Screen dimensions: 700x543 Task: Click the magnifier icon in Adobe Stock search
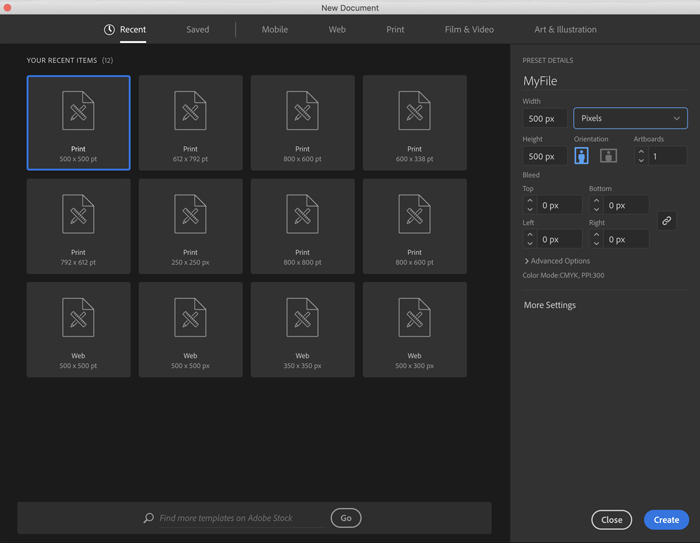[x=149, y=518]
